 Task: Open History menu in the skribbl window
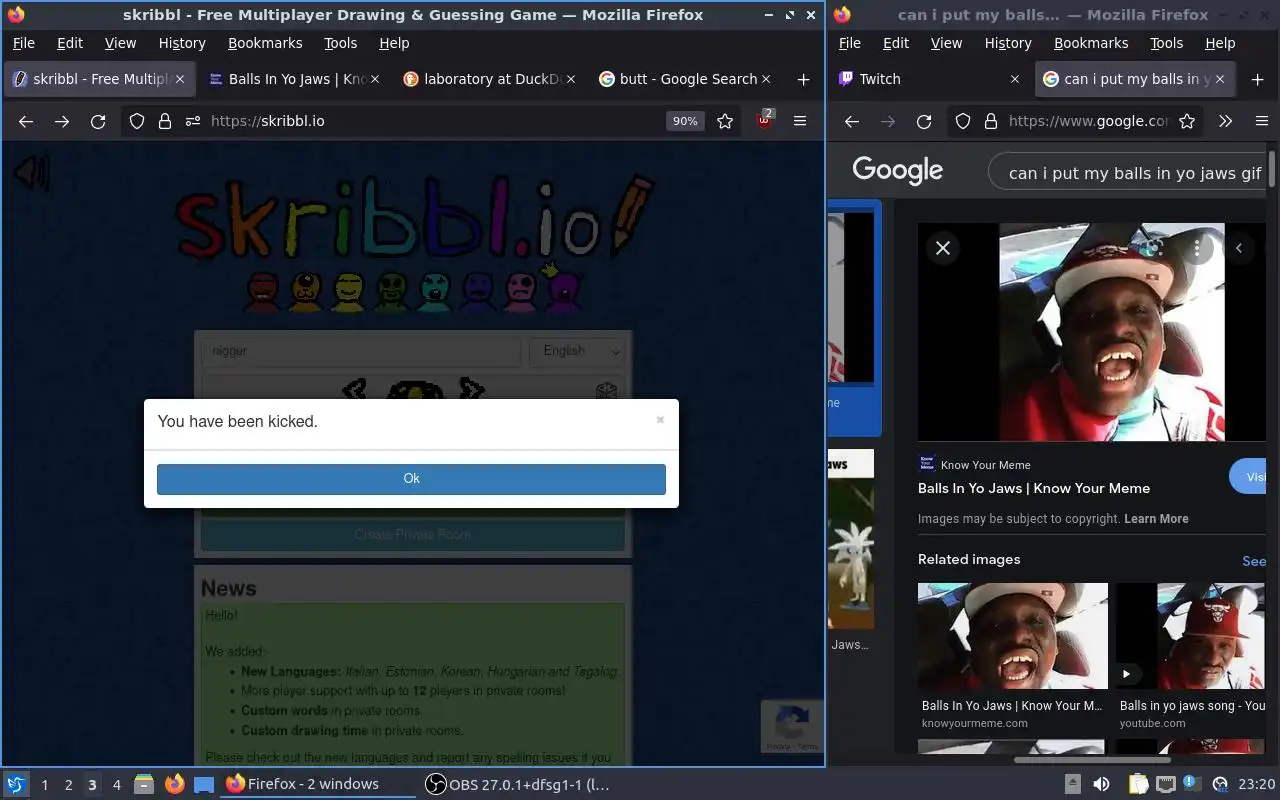coord(182,43)
